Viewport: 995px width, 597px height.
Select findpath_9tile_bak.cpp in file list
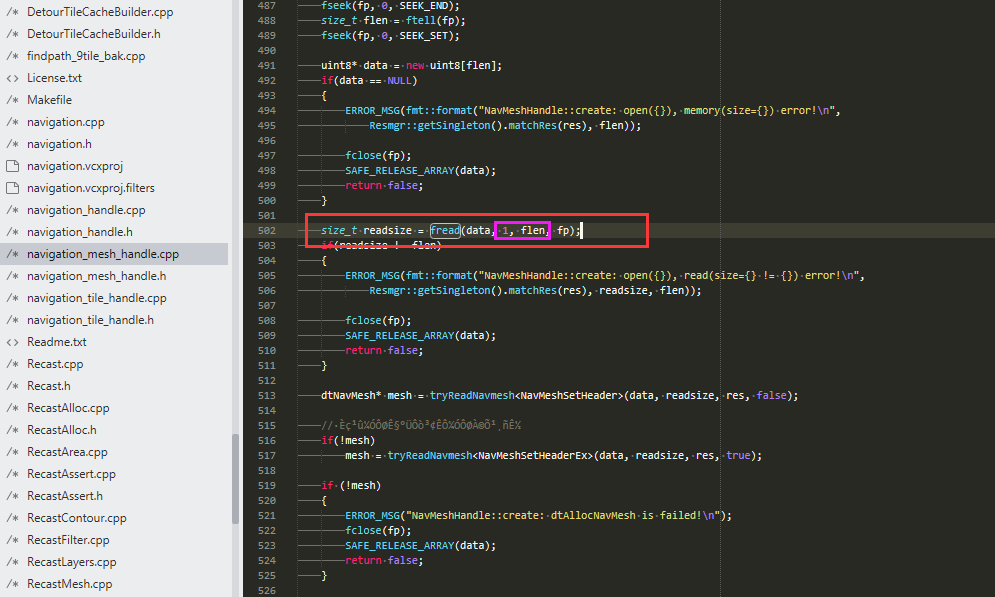(86, 56)
